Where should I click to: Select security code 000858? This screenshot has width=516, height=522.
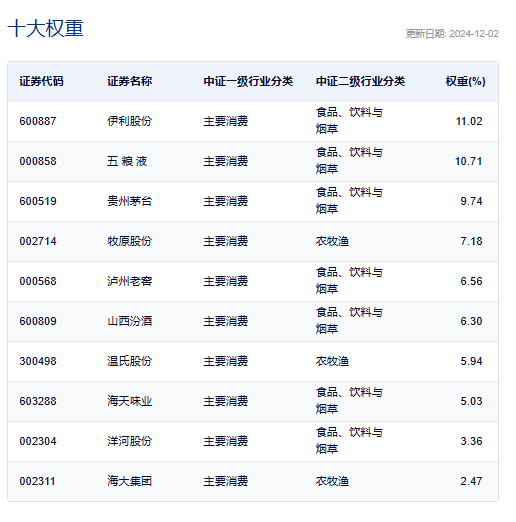38,161
